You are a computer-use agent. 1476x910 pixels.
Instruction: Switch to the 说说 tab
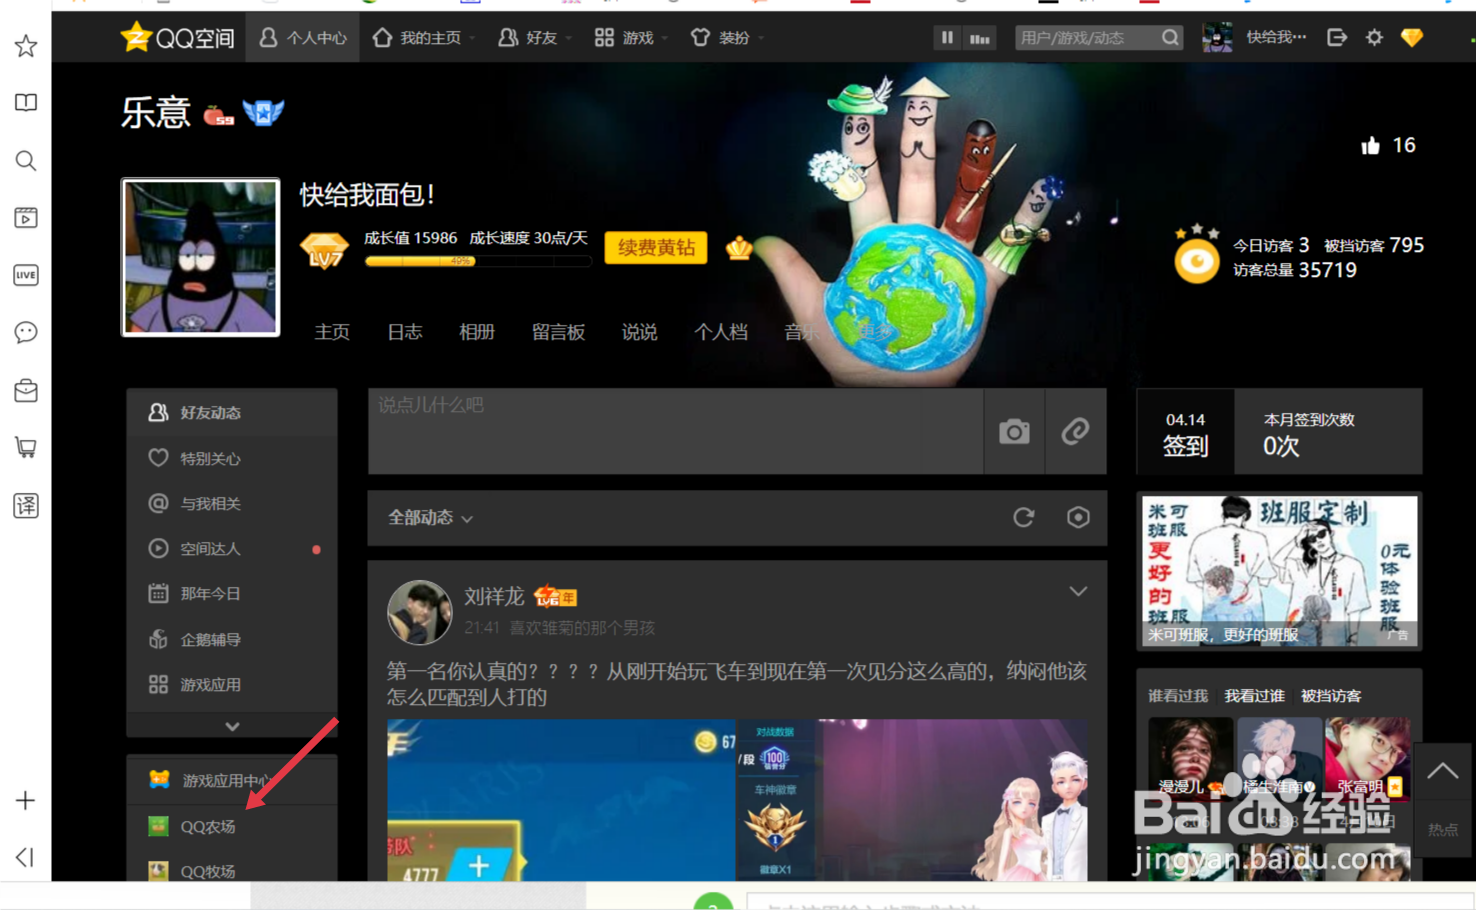click(640, 332)
